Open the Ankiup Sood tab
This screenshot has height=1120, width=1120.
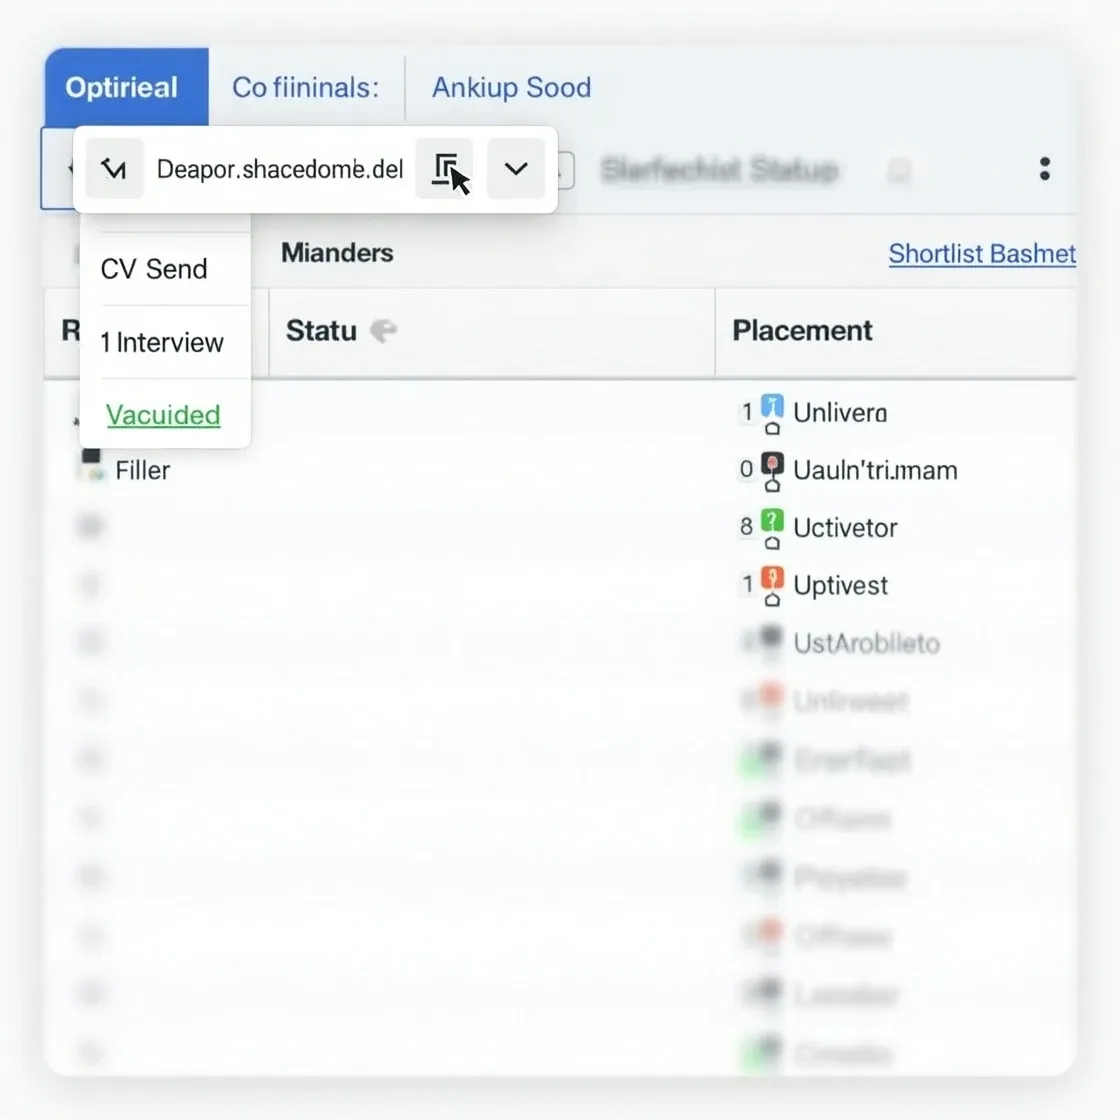point(510,87)
